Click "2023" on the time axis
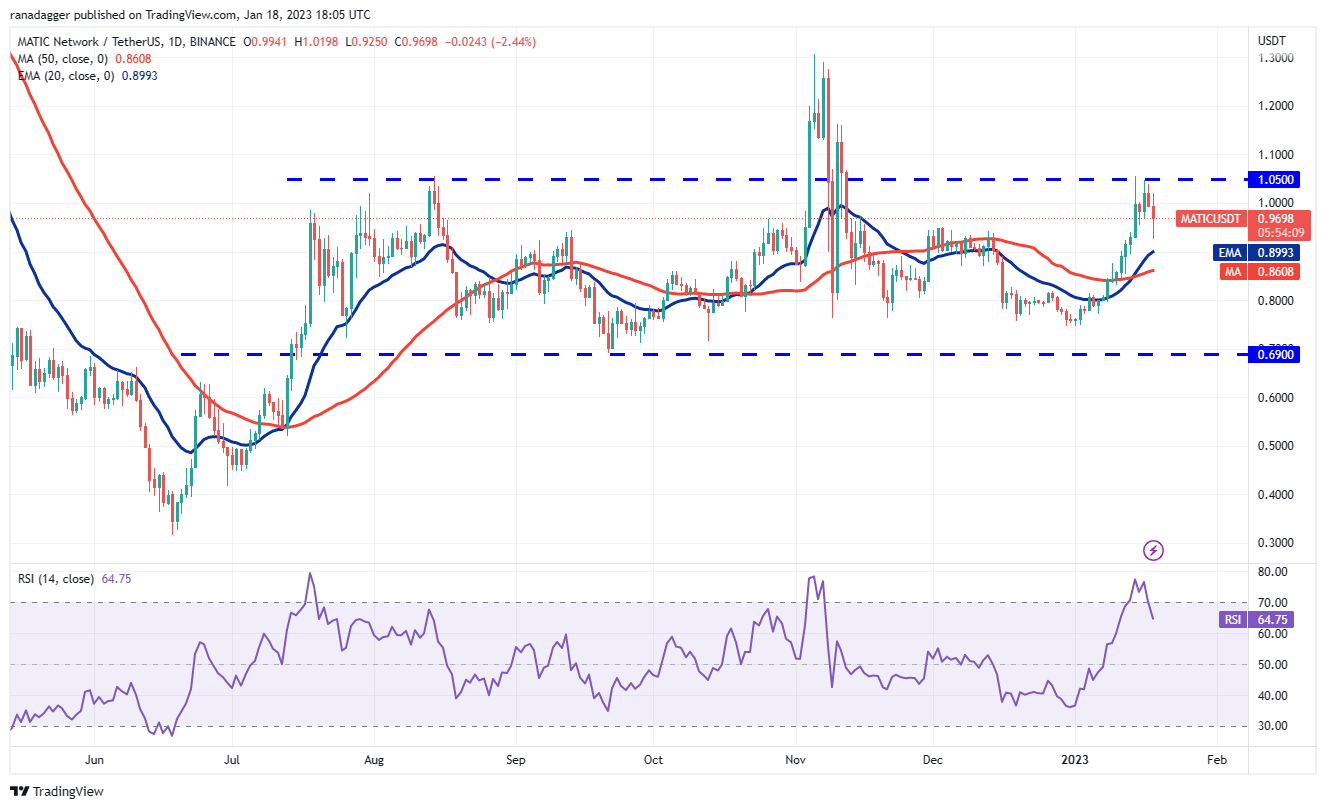 coord(1075,760)
